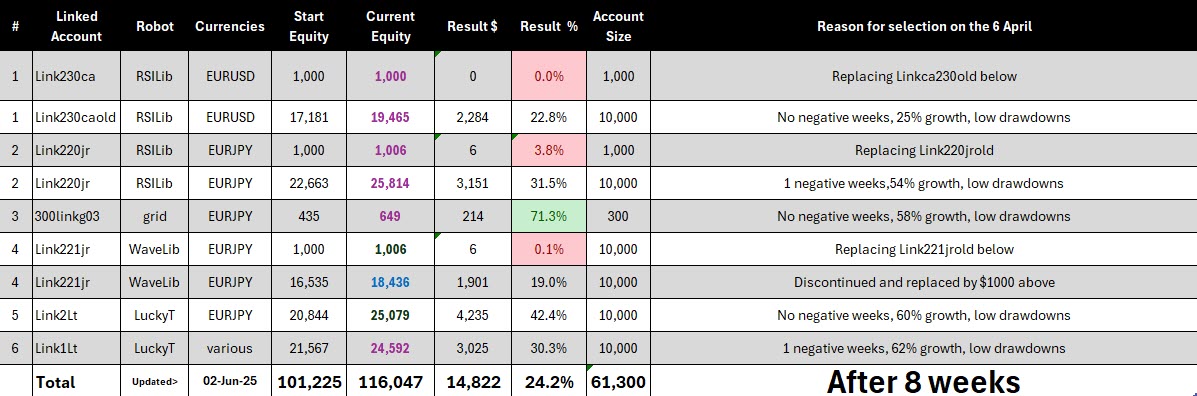Click the total 61,300 account size cell
Screen dimensions: 1197x396
click(618, 382)
